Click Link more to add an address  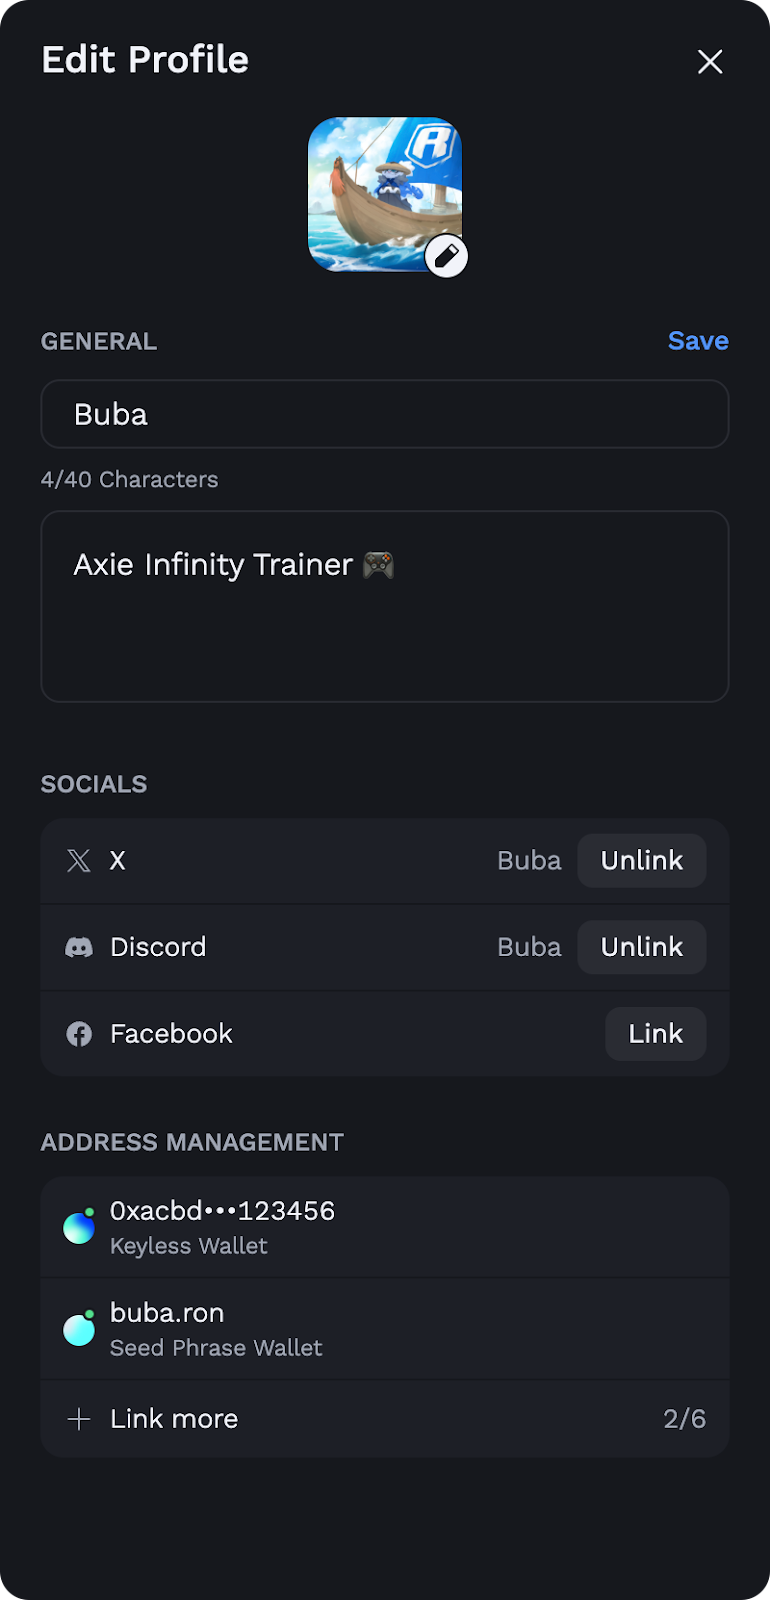click(174, 1419)
